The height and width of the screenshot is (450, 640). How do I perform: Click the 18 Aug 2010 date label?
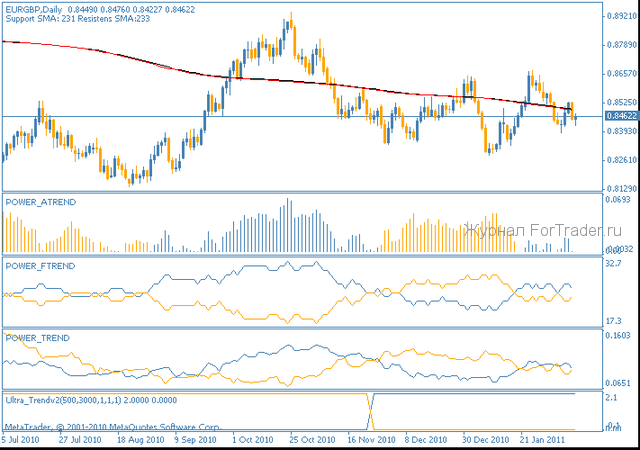click(x=140, y=440)
